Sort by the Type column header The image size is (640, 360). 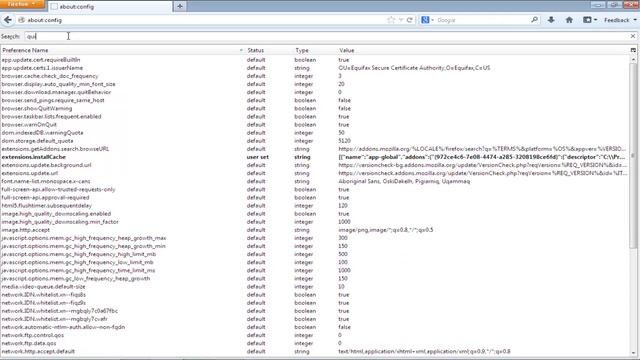[x=315, y=50]
